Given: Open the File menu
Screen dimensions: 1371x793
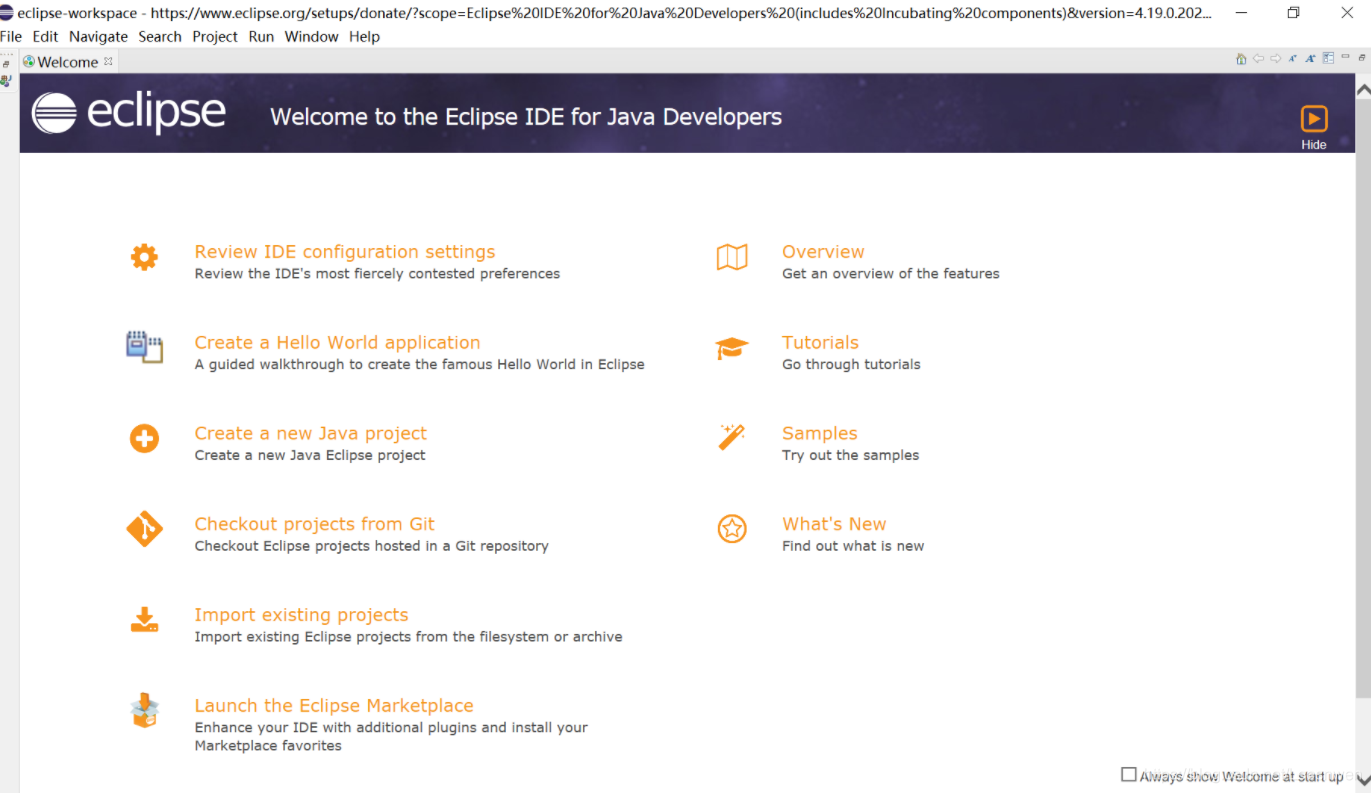Looking at the screenshot, I should (x=11, y=36).
